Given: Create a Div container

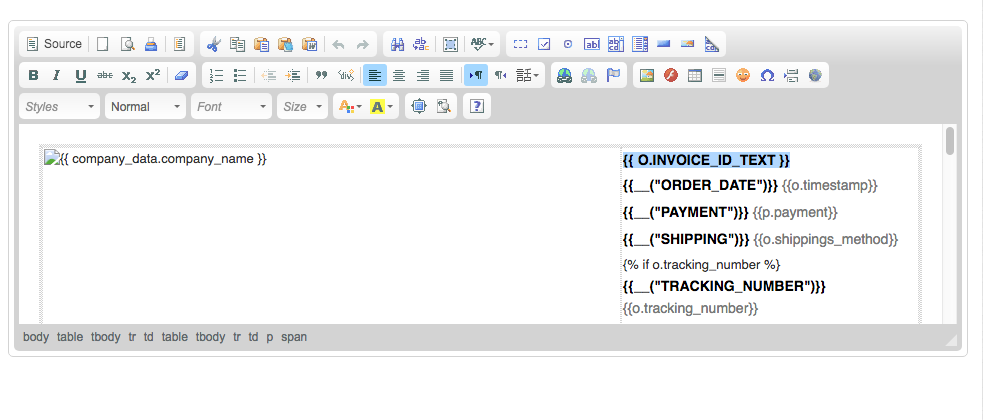Looking at the screenshot, I should click(346, 75).
